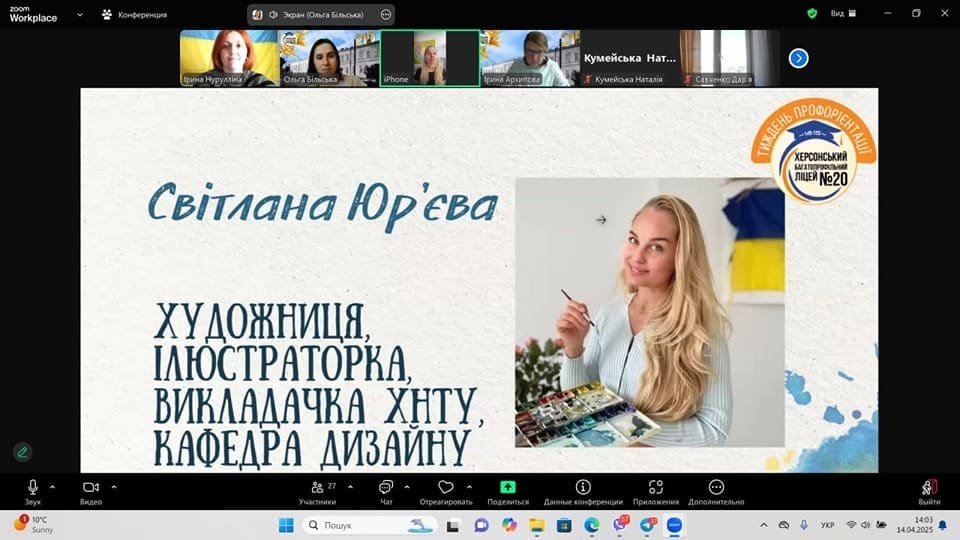Open the Приложения apps icon

point(655,488)
